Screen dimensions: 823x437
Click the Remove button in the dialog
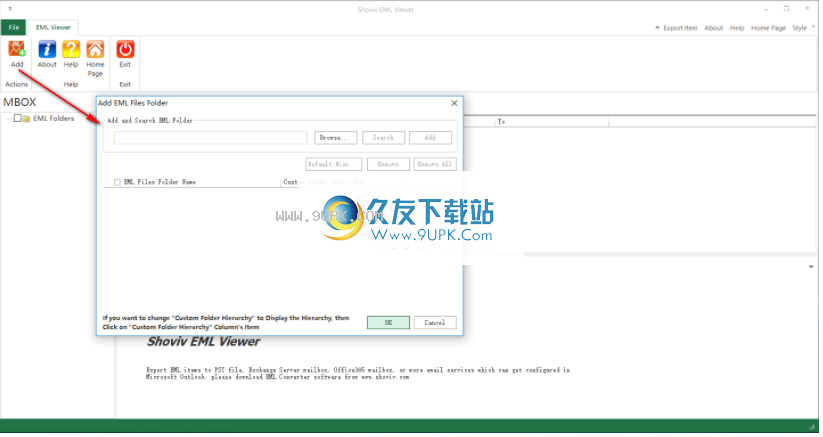click(x=388, y=164)
